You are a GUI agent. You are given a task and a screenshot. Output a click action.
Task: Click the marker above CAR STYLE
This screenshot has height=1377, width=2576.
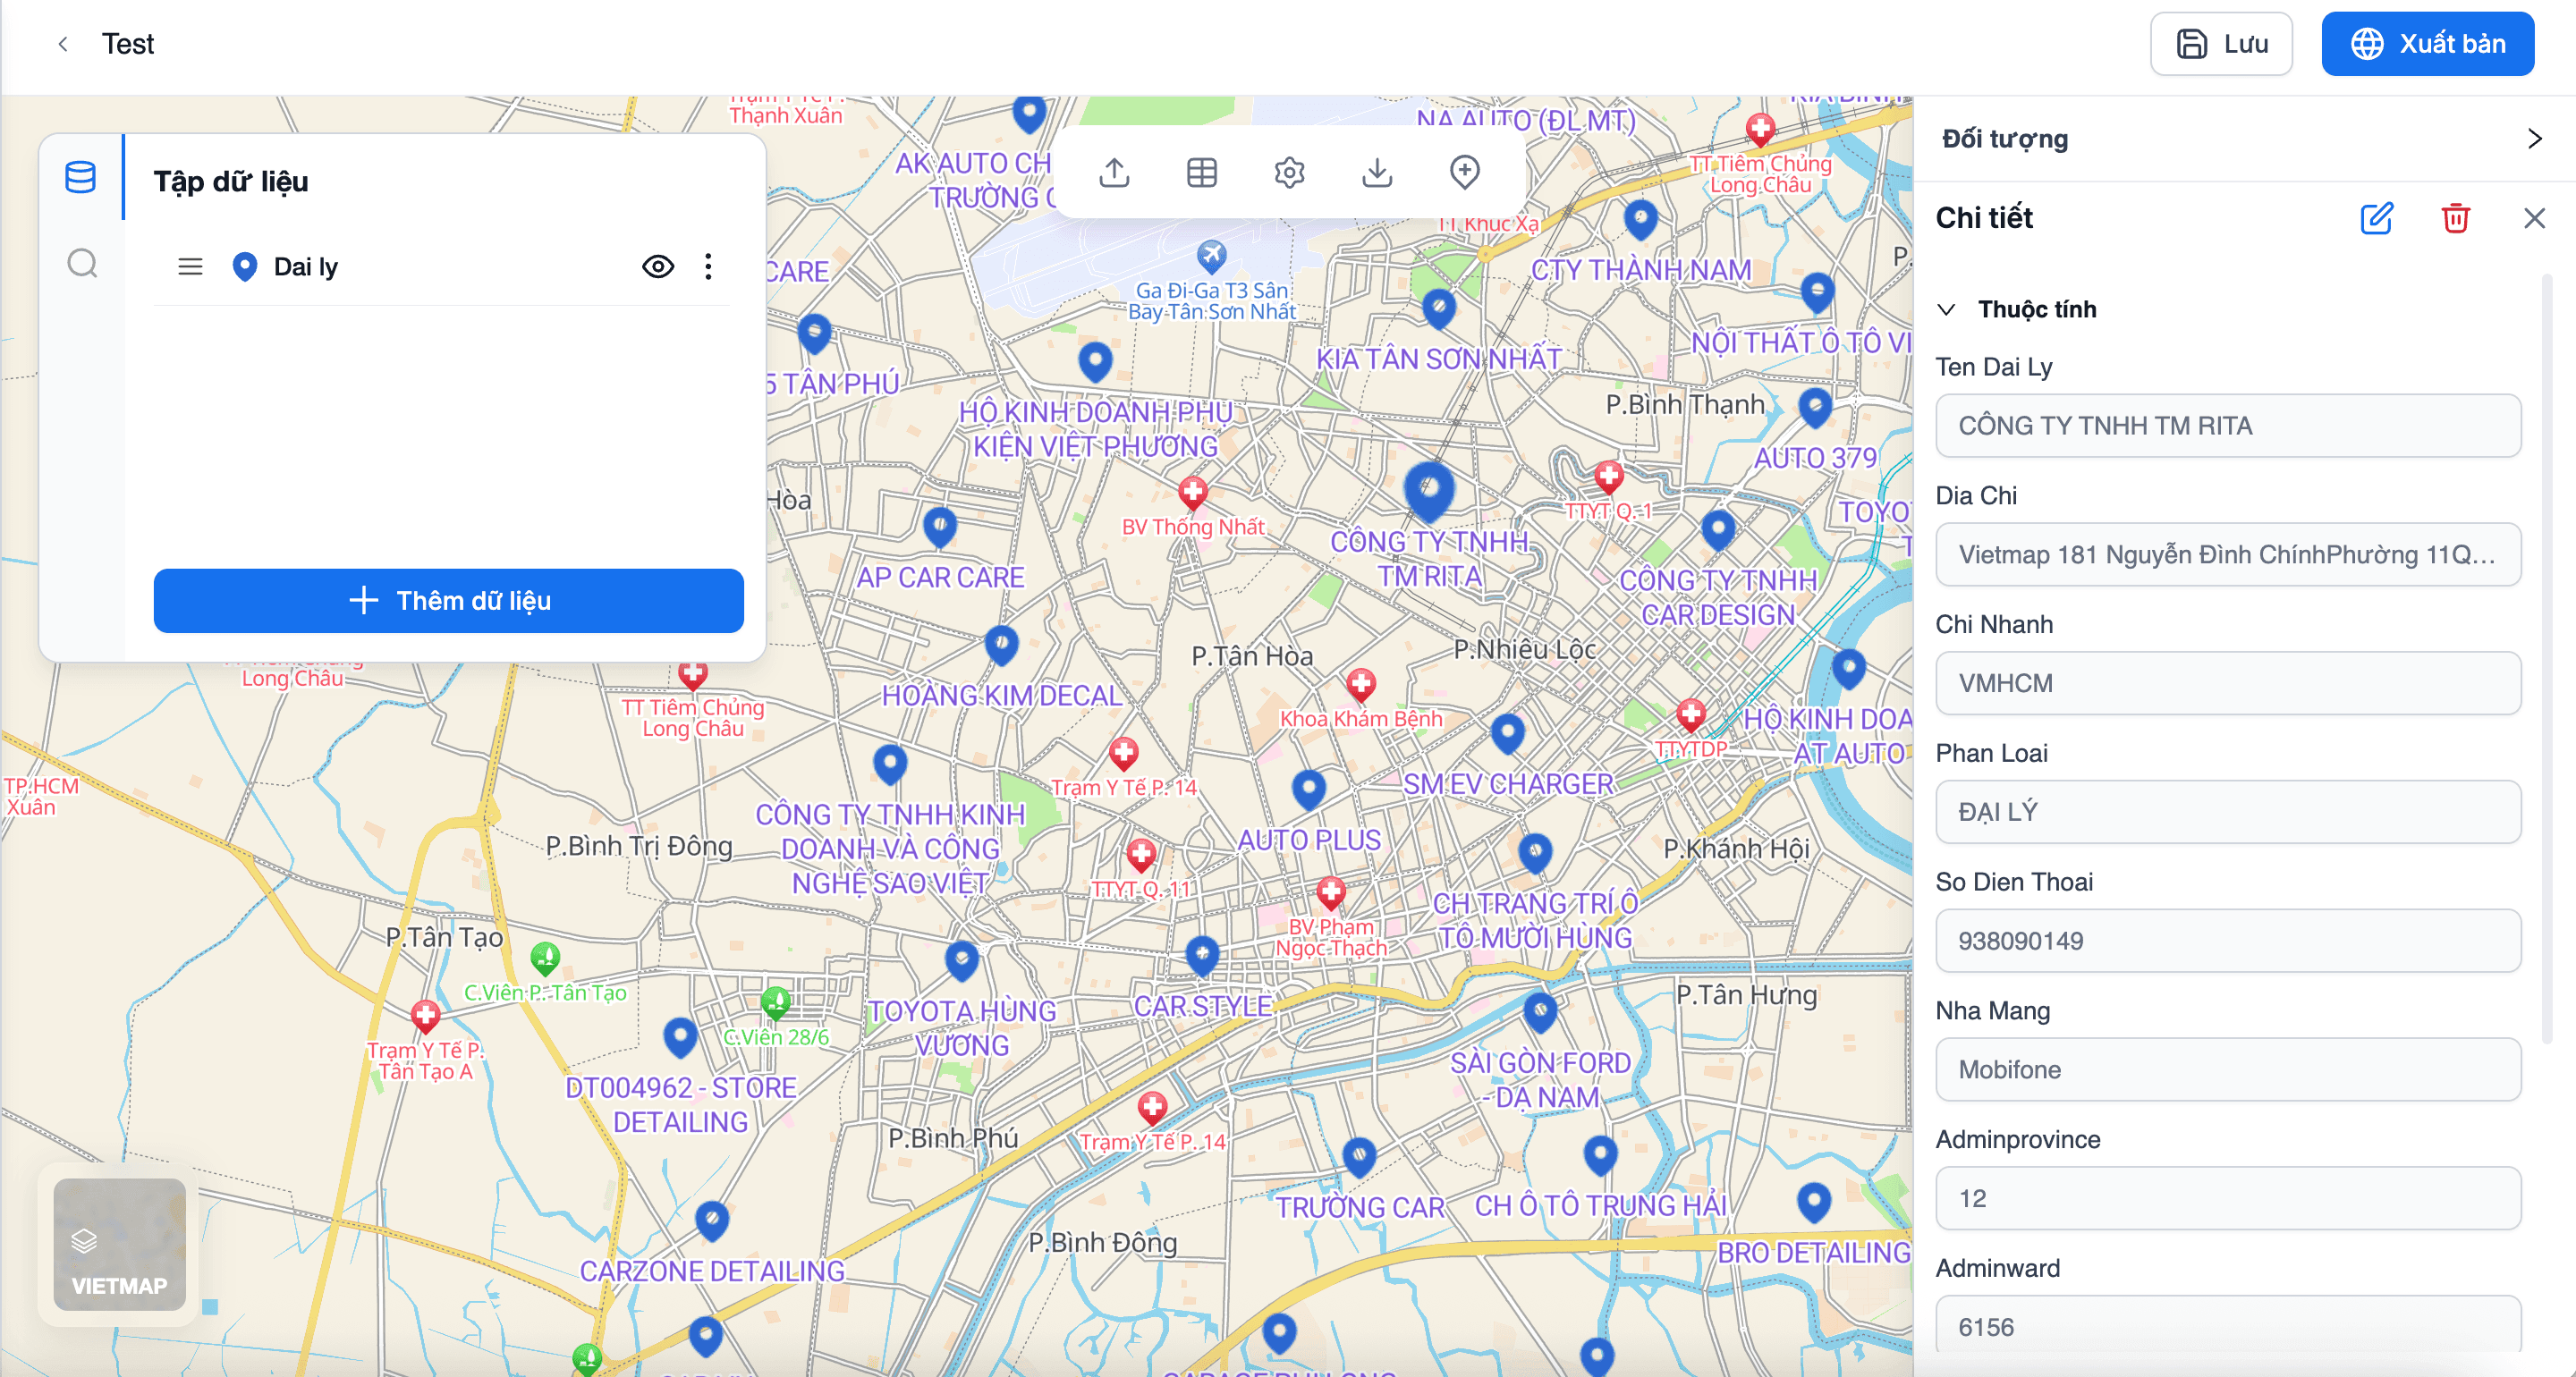pos(1202,955)
